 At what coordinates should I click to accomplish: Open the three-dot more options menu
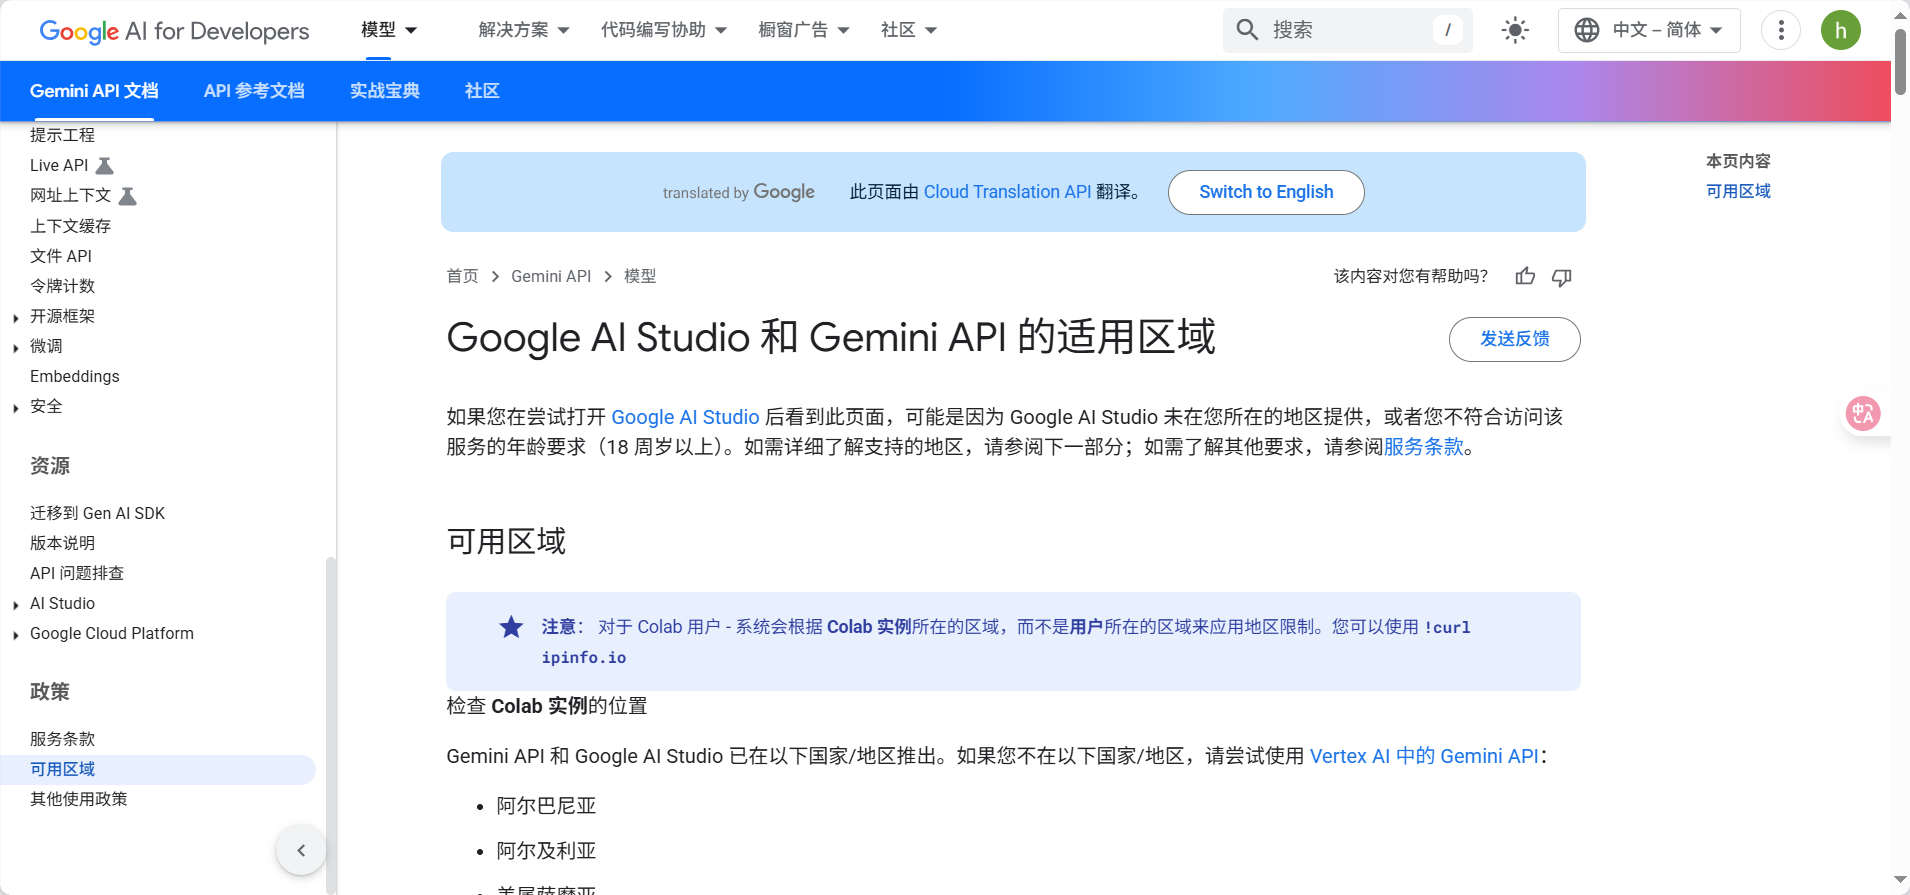[x=1781, y=30]
